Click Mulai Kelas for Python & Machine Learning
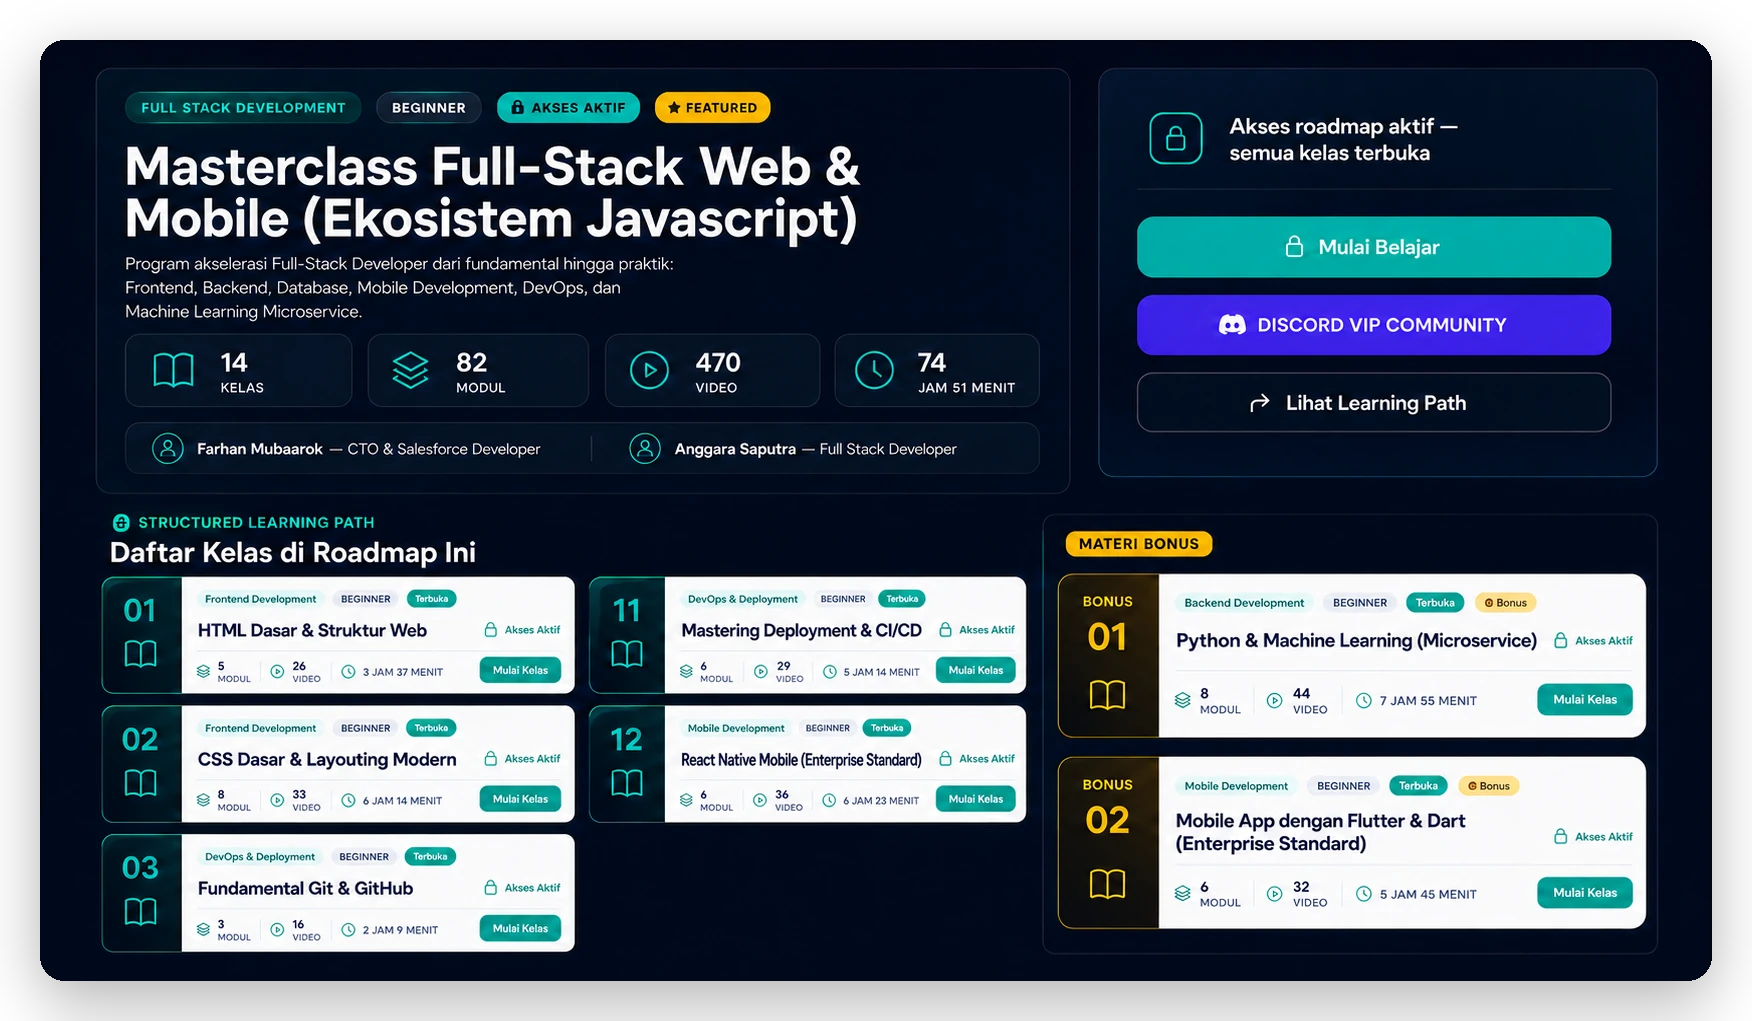Image resolution: width=1752 pixels, height=1021 pixels. pos(1585,700)
